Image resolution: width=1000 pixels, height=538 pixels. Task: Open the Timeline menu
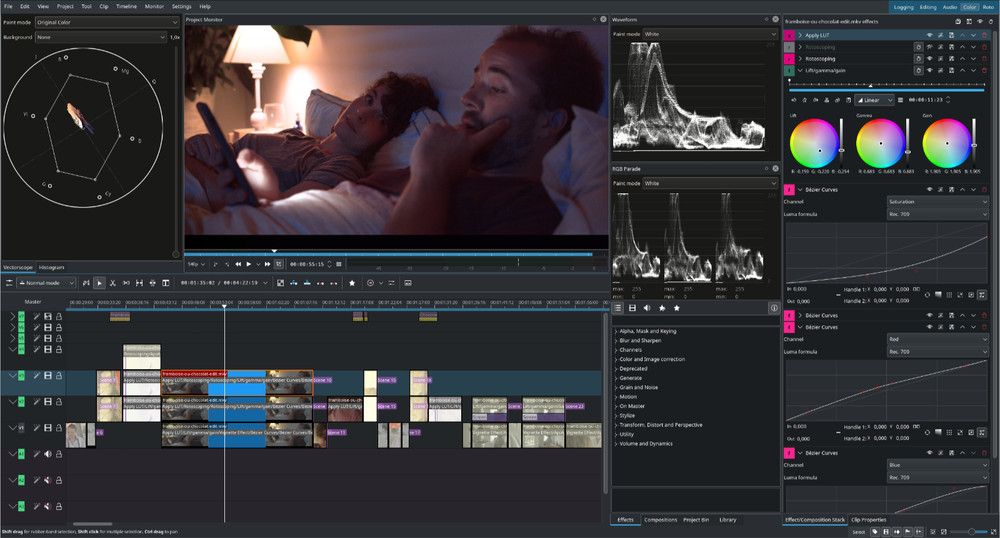pyautogui.click(x=126, y=6)
